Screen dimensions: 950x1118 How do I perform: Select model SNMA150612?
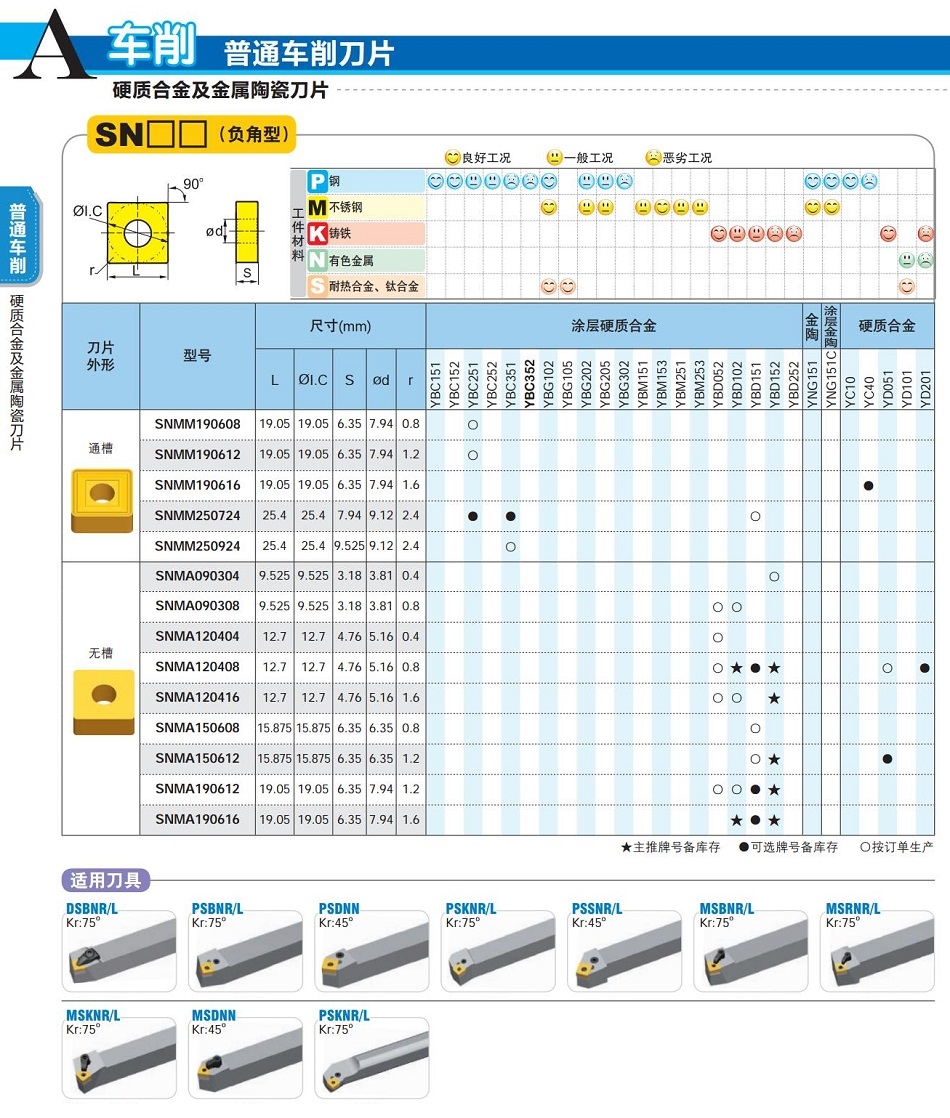click(x=198, y=758)
